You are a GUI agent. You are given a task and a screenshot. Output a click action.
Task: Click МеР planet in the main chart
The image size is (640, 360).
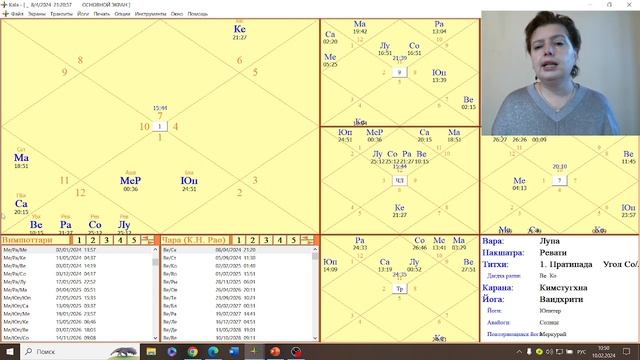click(x=131, y=180)
